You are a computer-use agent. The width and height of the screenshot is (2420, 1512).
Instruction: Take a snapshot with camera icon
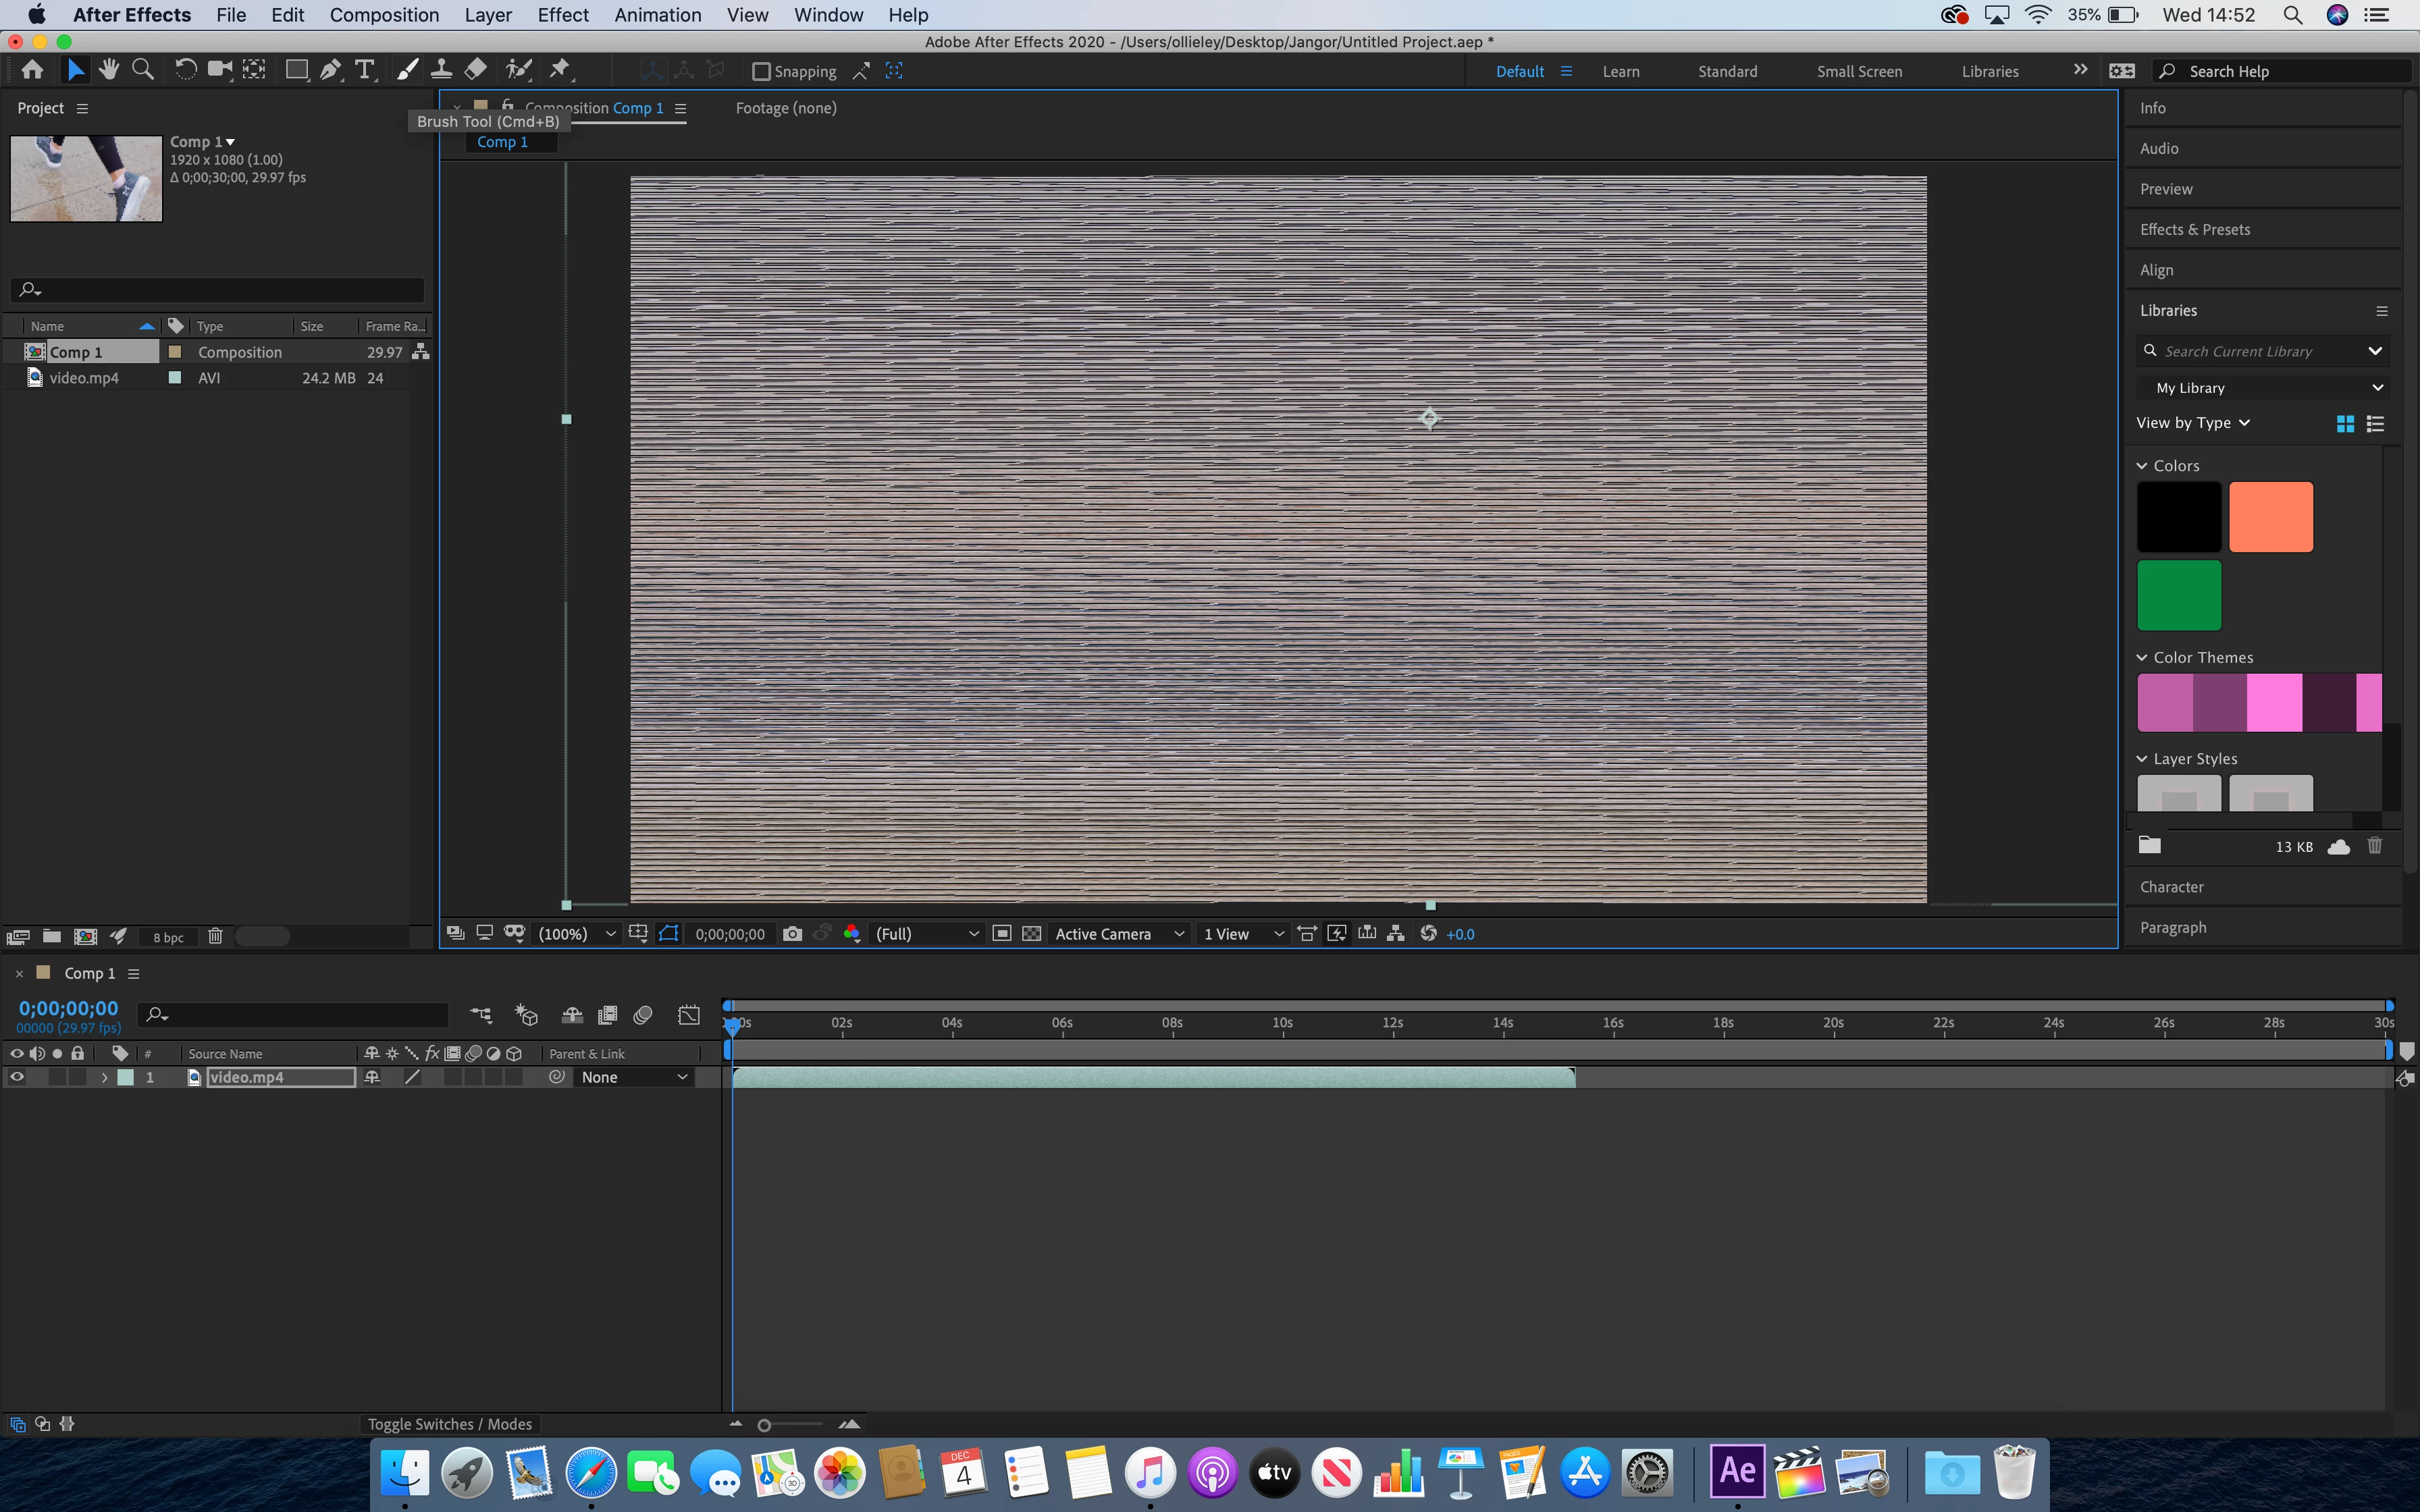pyautogui.click(x=792, y=934)
